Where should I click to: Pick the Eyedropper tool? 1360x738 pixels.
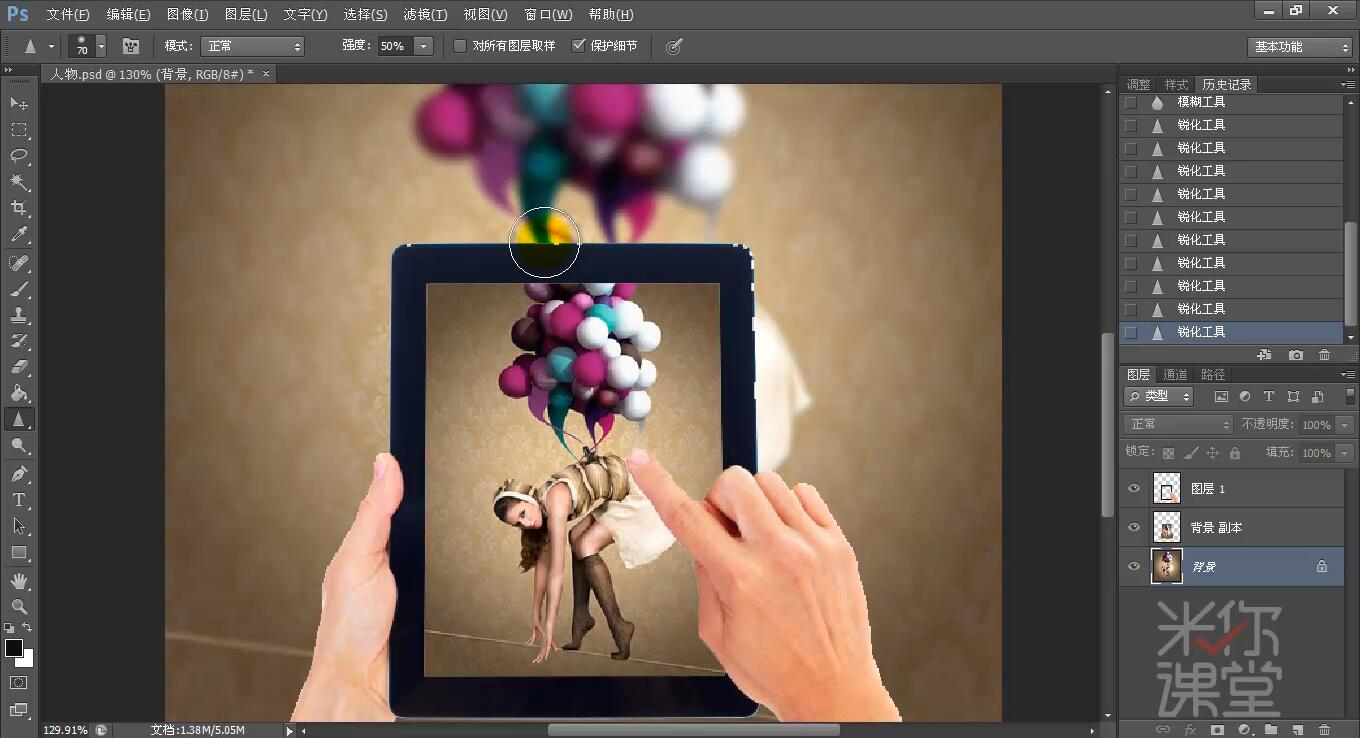[x=19, y=235]
